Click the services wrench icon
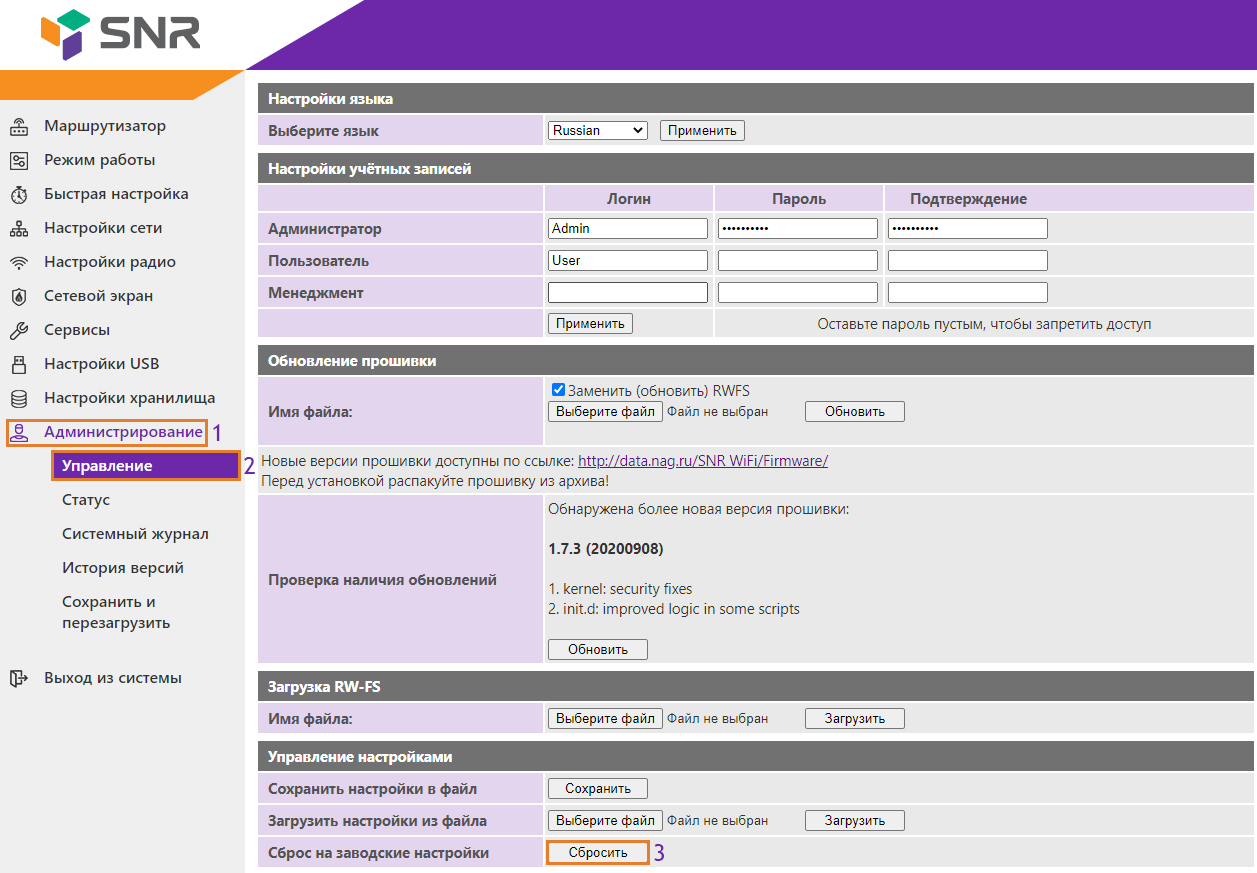 (18, 331)
